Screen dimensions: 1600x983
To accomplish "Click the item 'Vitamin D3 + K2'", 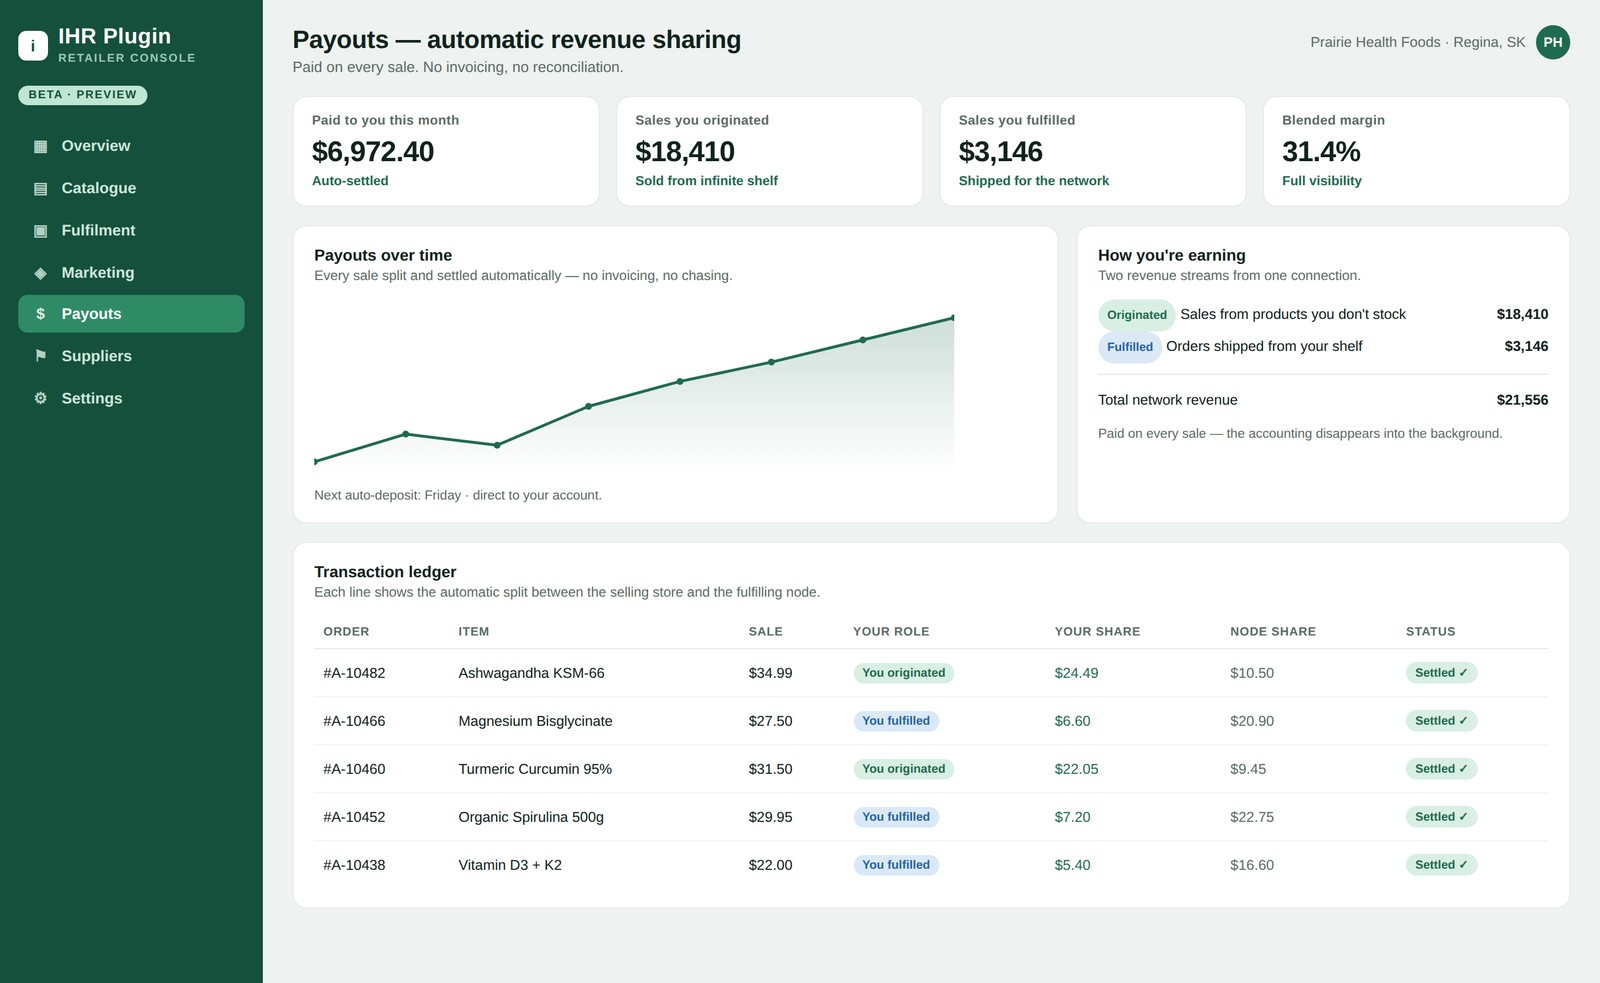I will tap(510, 865).
